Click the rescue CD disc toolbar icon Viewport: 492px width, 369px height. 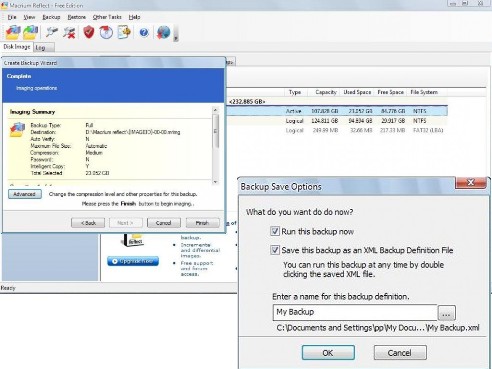point(106,33)
